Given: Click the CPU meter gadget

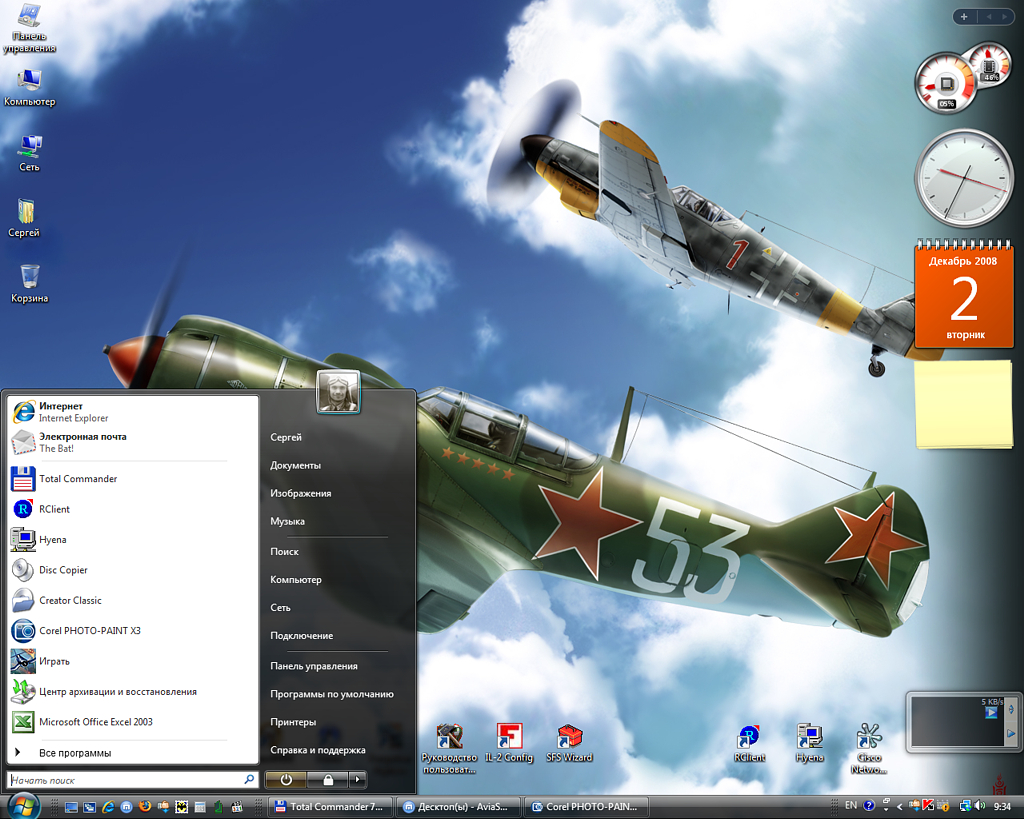Looking at the screenshot, I should click(946, 84).
